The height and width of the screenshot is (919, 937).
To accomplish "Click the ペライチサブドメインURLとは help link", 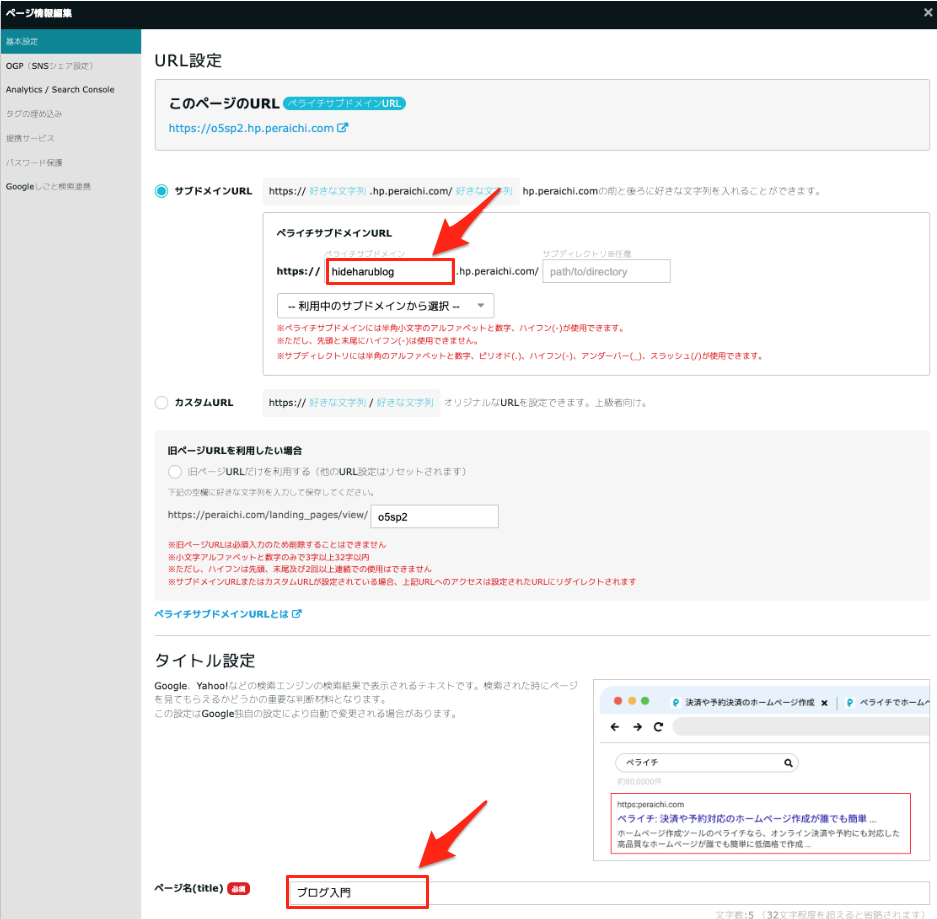I will pos(222,613).
